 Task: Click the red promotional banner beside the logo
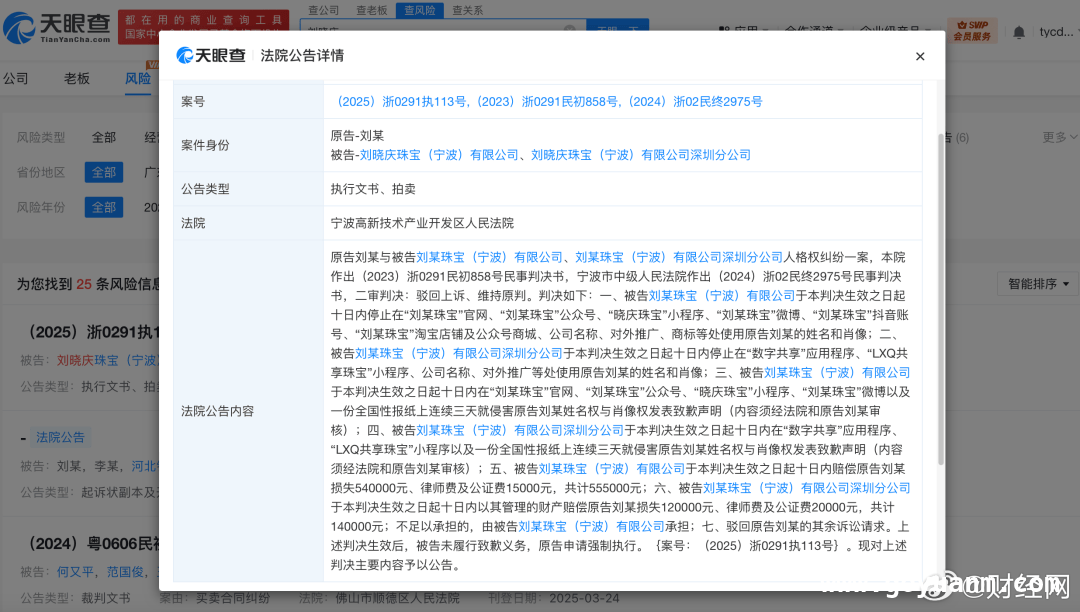(x=203, y=27)
